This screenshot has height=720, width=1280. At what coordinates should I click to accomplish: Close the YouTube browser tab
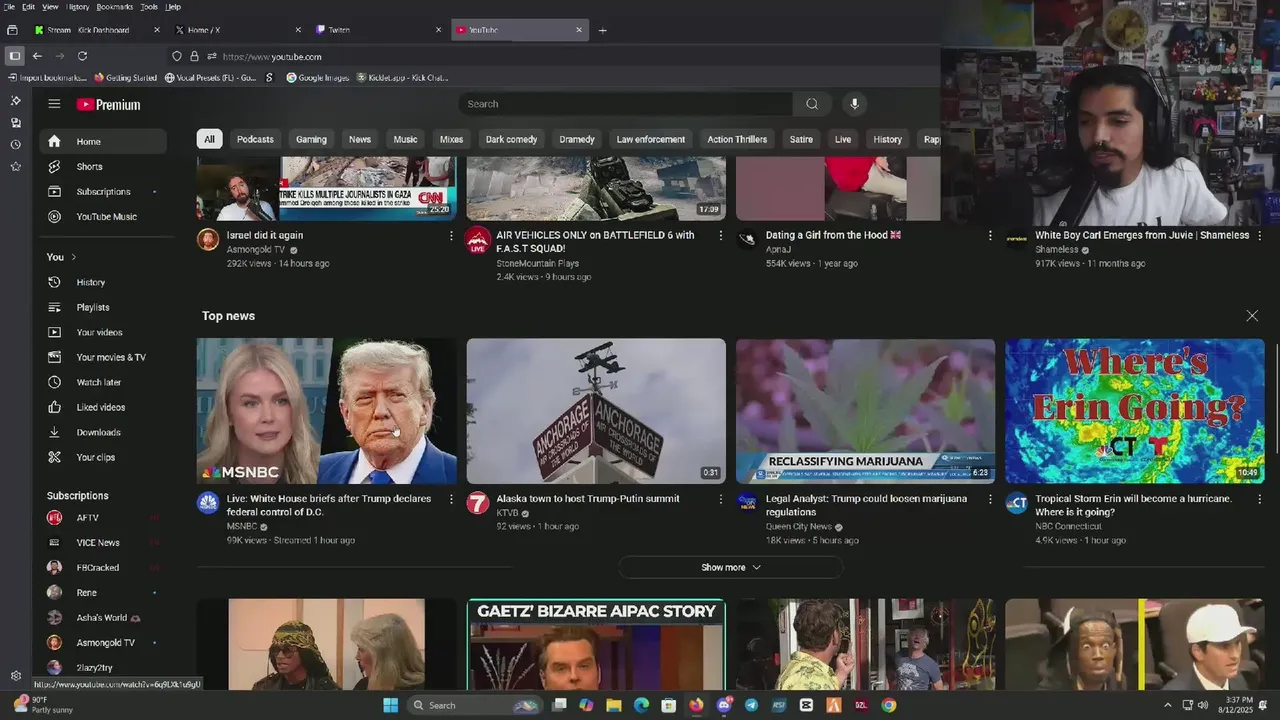click(x=578, y=30)
